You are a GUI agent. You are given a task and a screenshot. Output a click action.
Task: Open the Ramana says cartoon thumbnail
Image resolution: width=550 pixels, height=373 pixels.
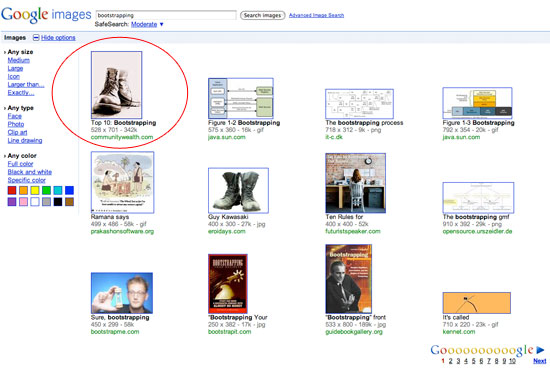pyautogui.click(x=122, y=182)
